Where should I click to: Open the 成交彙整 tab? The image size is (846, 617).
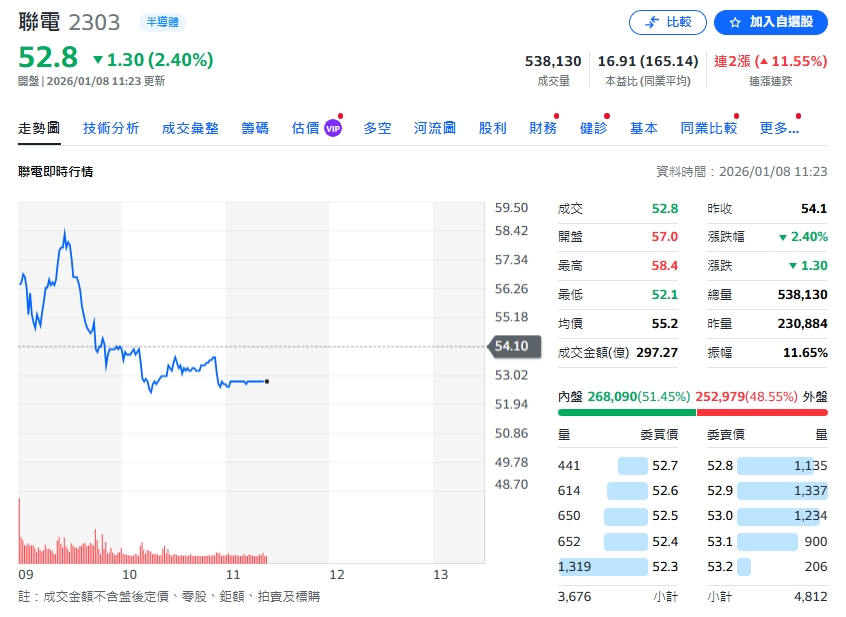[190, 128]
